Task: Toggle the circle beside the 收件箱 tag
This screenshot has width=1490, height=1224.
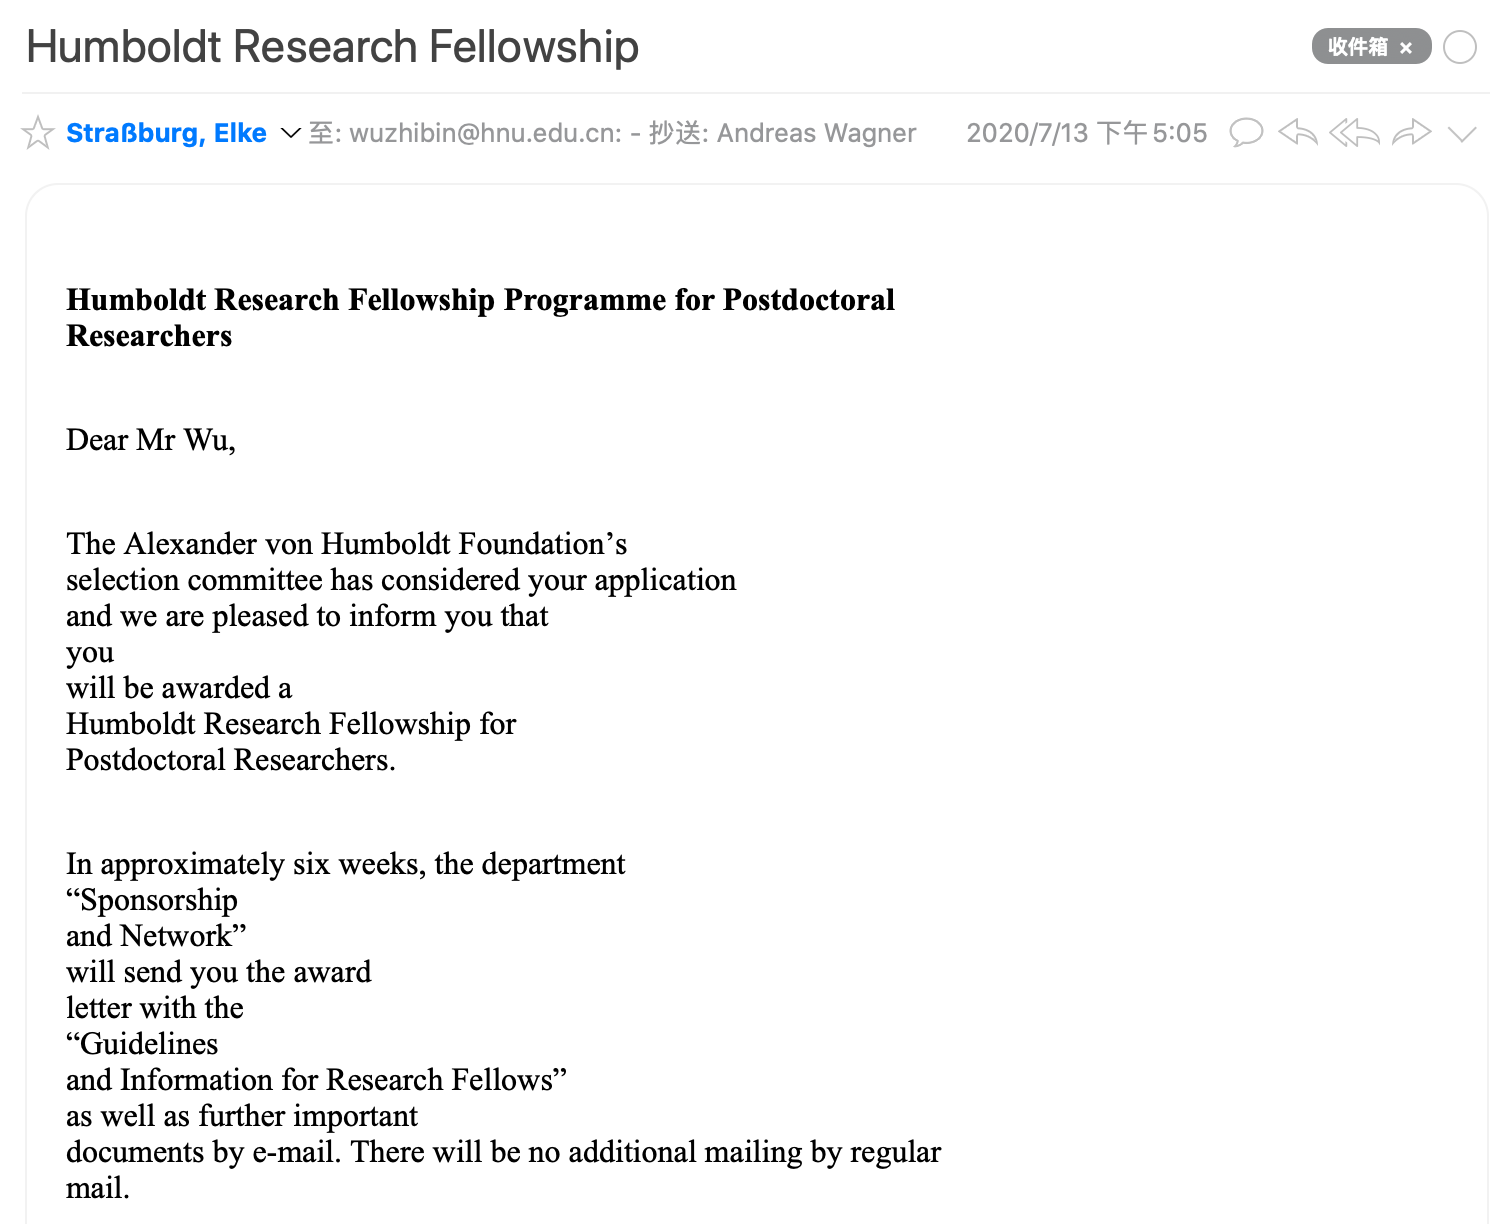Action: [x=1460, y=47]
